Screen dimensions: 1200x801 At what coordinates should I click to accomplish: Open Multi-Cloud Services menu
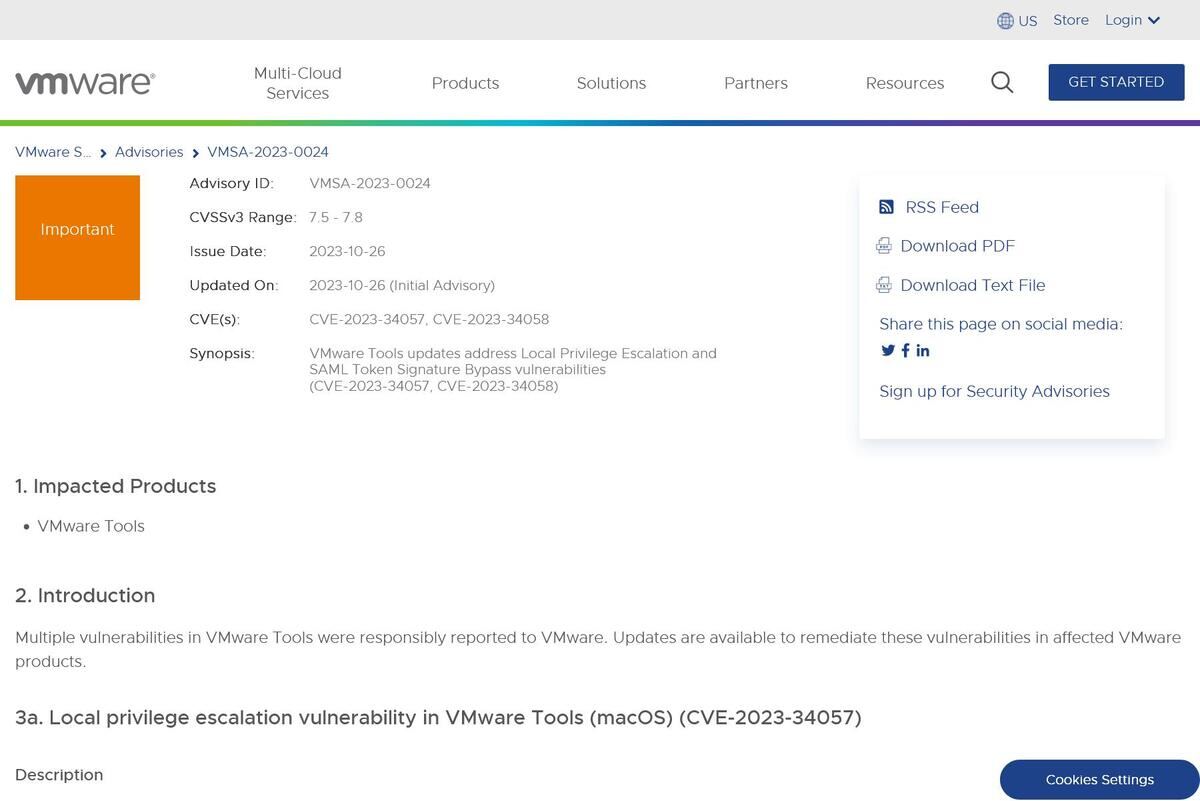click(298, 83)
